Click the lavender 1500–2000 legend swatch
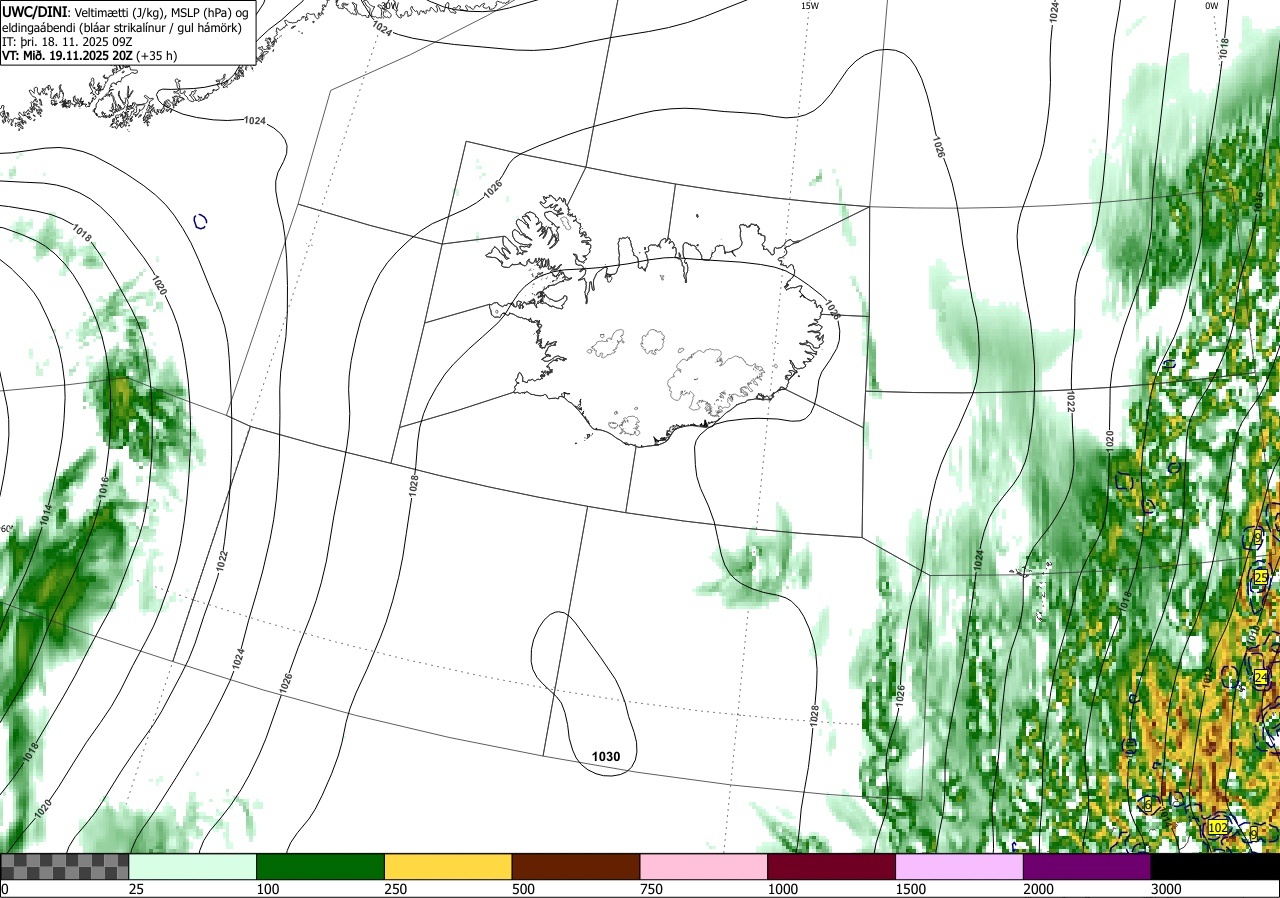This screenshot has height=898, width=1280. click(x=959, y=866)
